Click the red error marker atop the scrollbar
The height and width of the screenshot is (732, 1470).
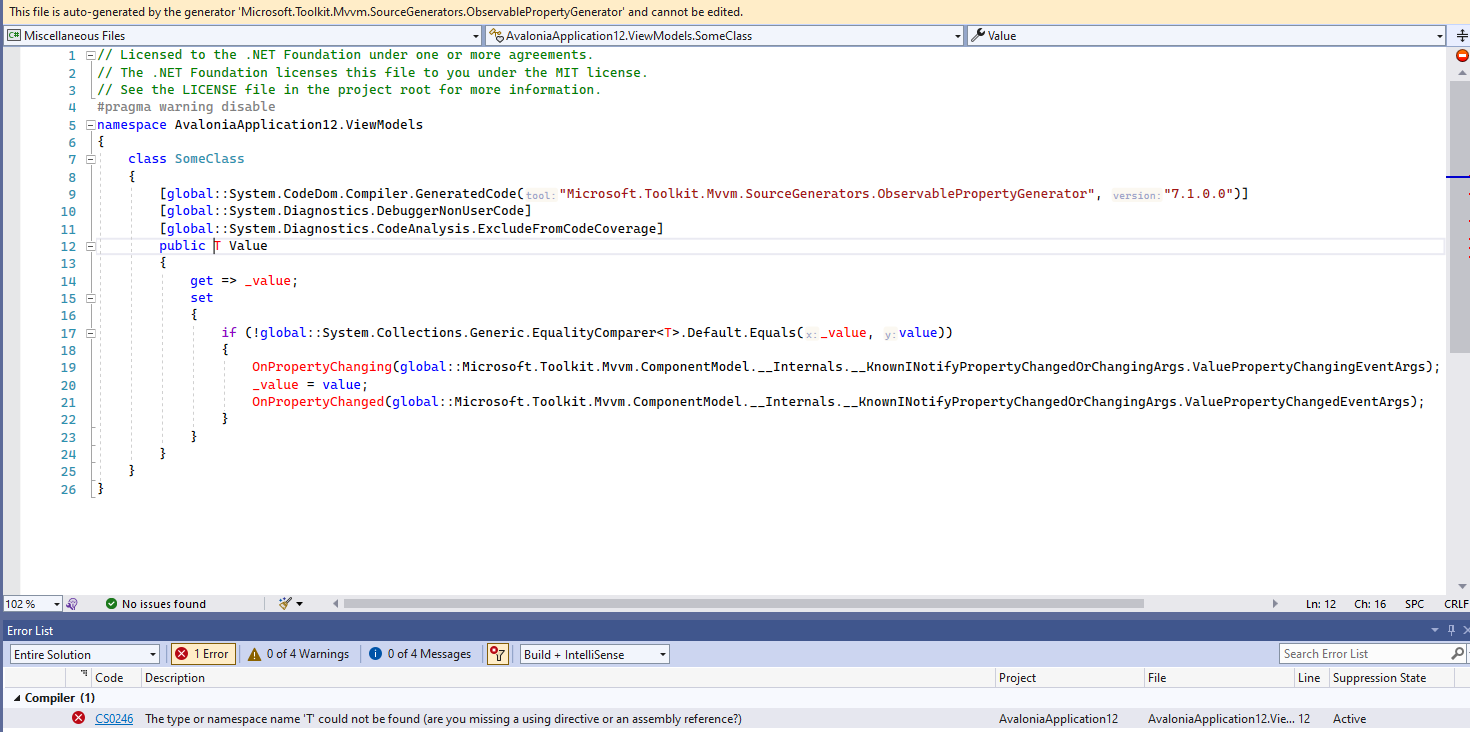[x=1462, y=55]
